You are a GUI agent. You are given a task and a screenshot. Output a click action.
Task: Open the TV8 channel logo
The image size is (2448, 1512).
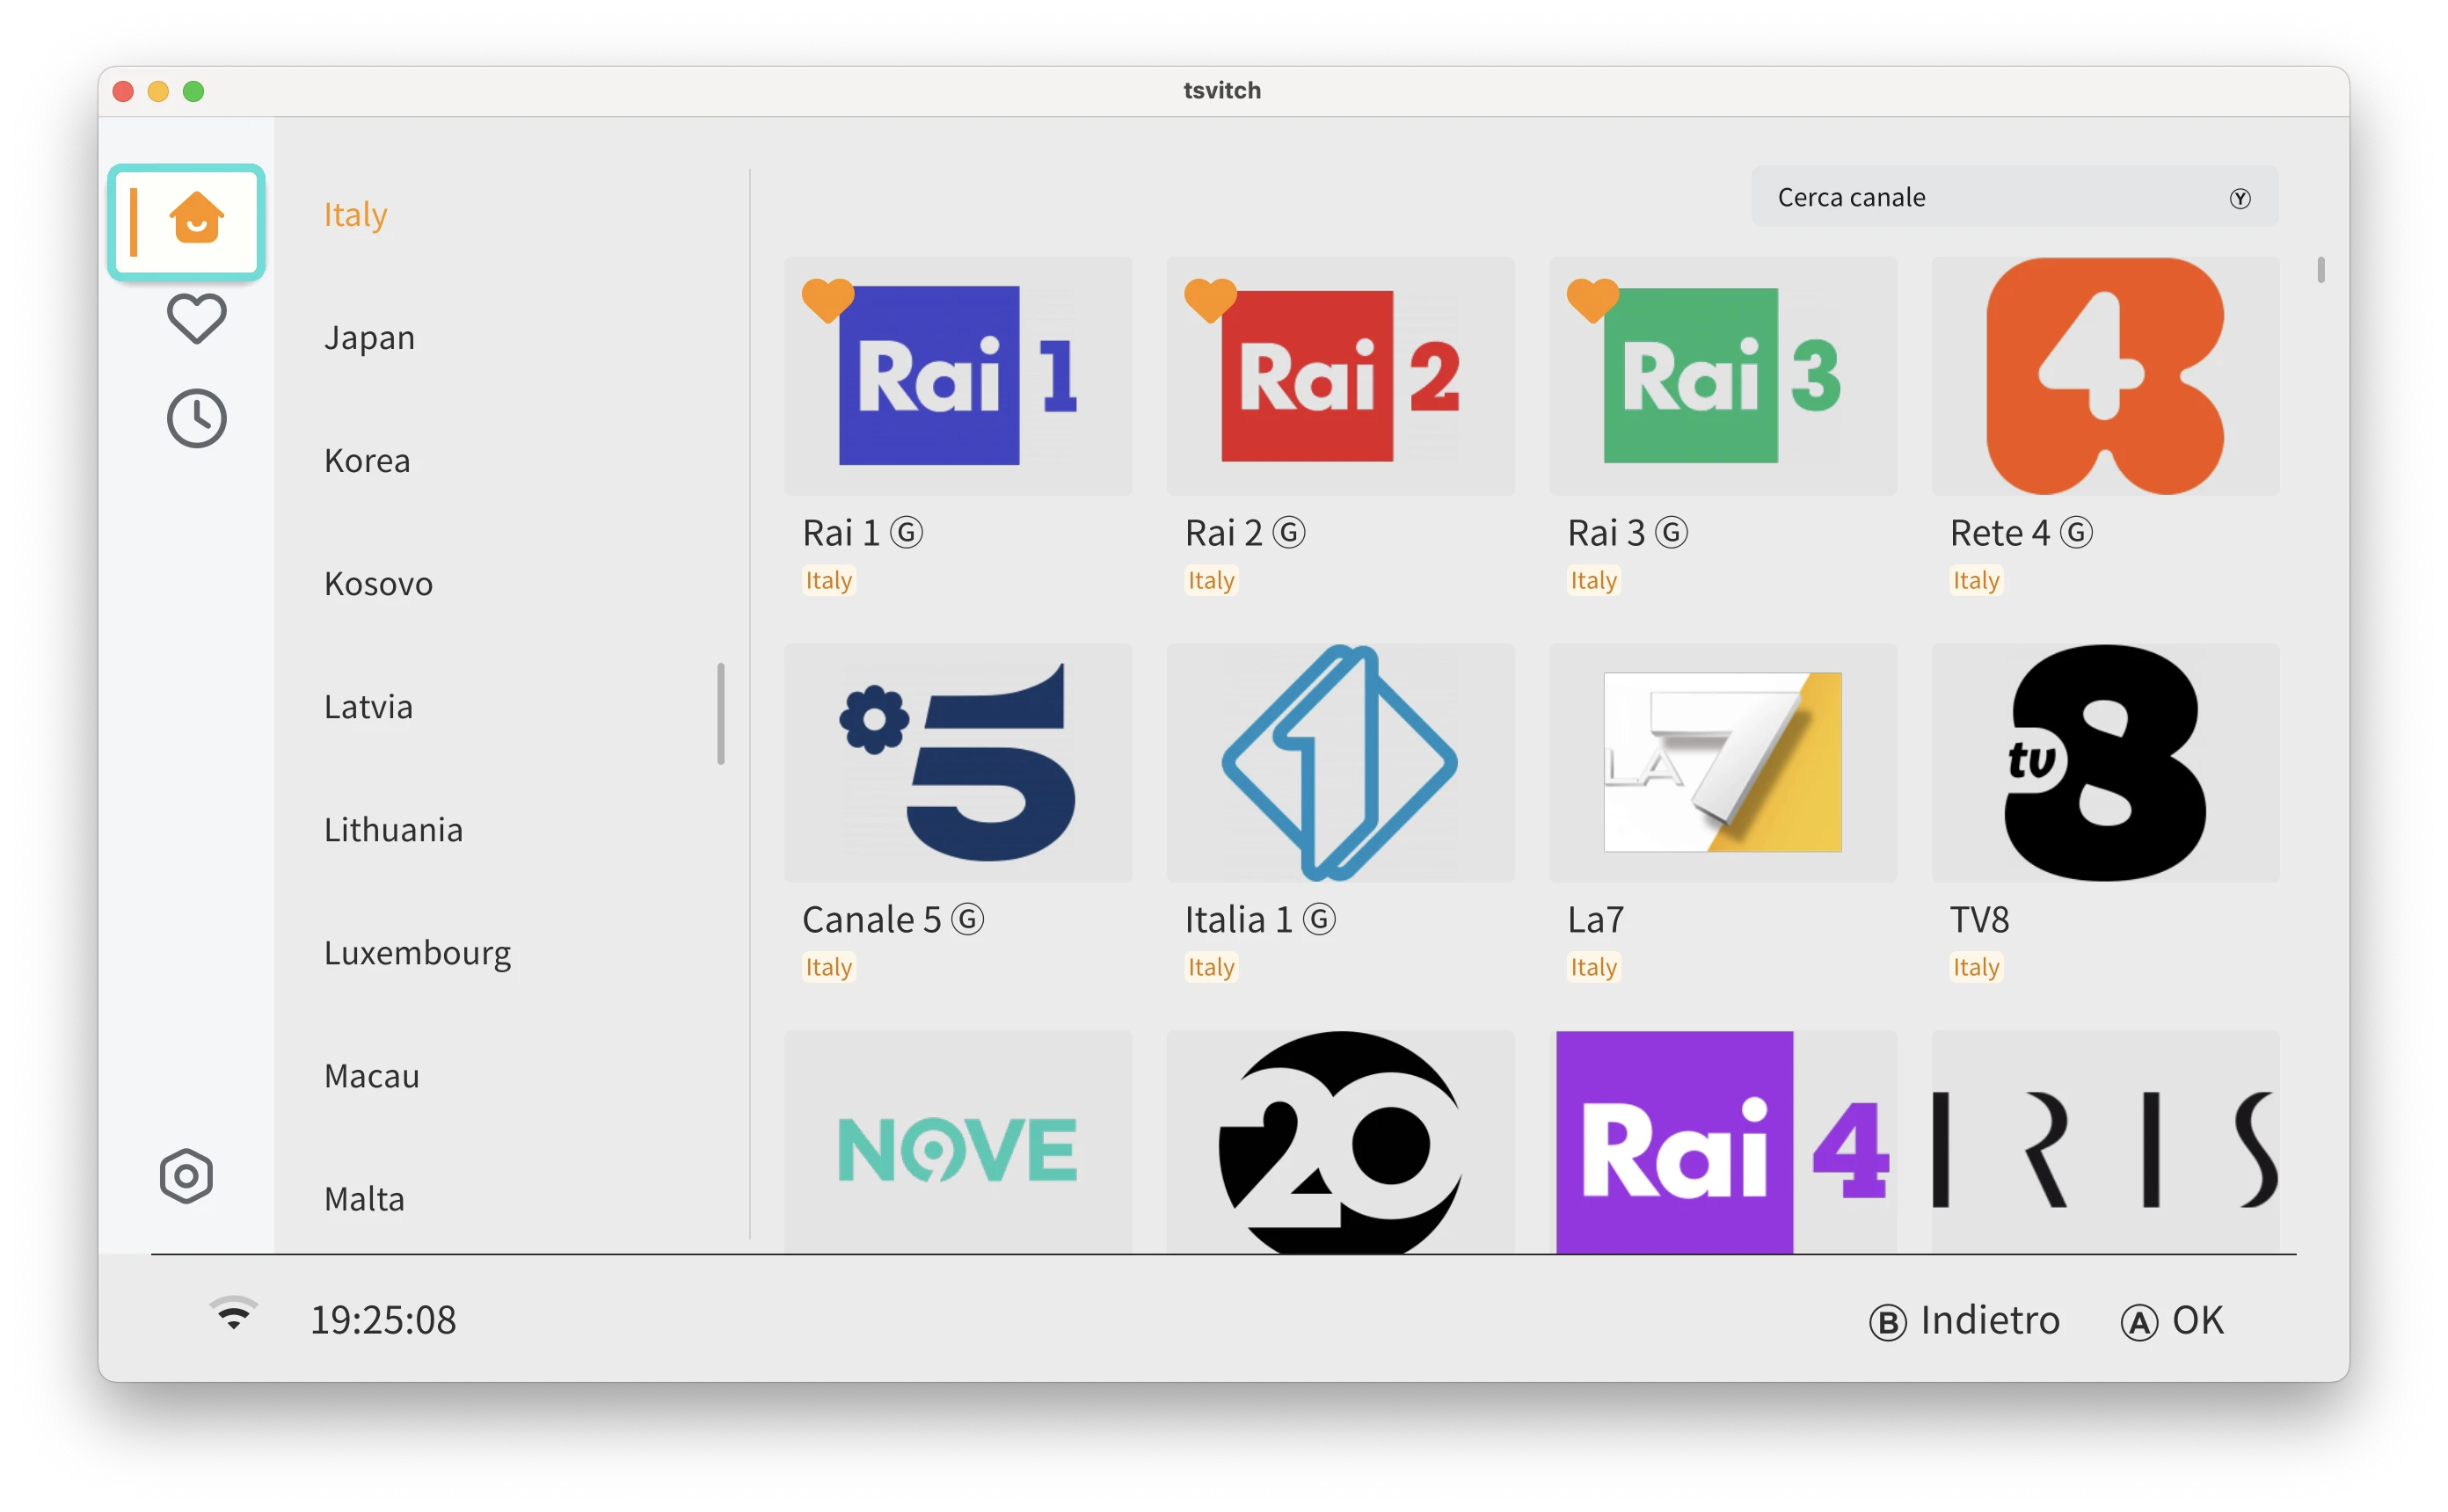2105,762
